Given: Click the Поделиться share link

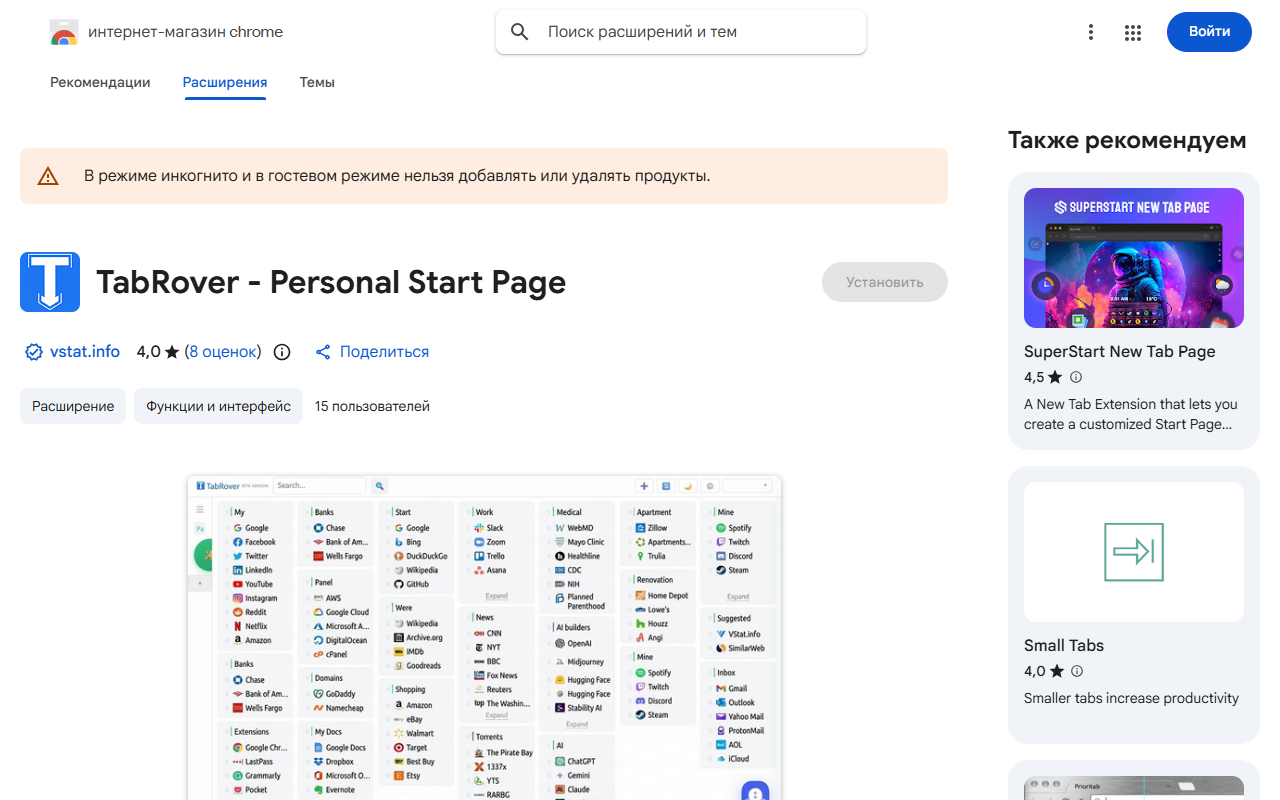Looking at the screenshot, I should pyautogui.click(x=384, y=352).
